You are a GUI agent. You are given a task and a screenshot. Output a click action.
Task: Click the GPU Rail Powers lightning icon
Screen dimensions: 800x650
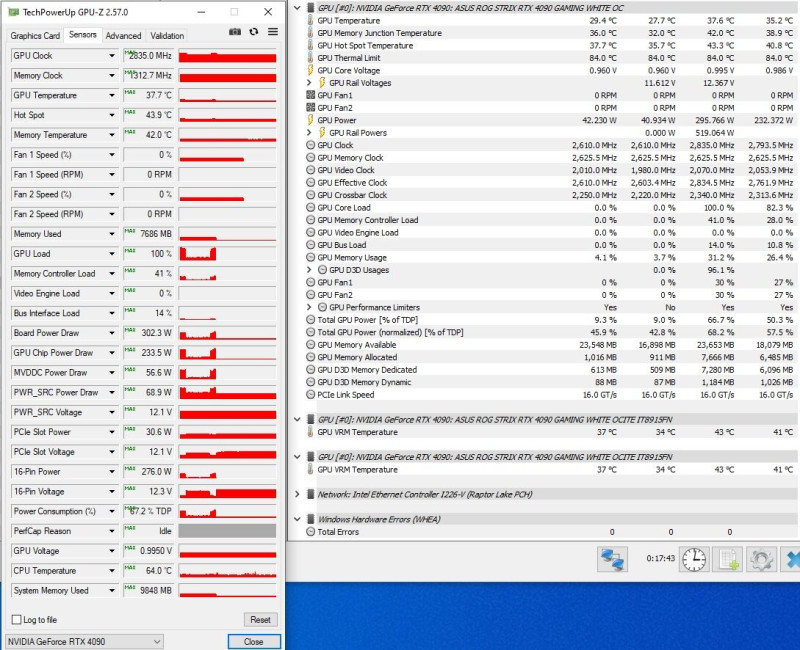[x=322, y=133]
